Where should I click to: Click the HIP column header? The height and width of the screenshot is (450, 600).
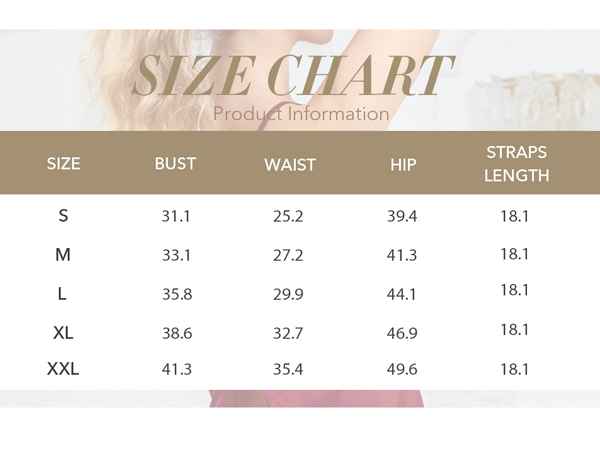coord(403,165)
